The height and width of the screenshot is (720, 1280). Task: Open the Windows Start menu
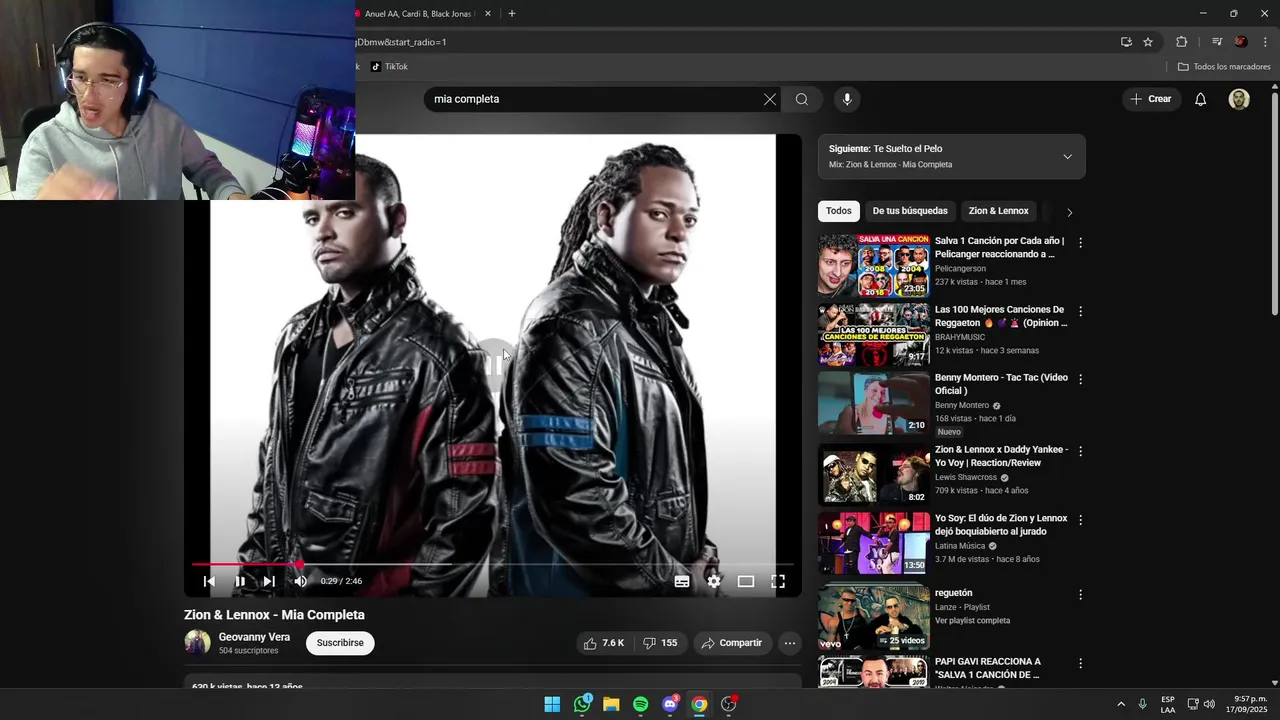[x=552, y=704]
